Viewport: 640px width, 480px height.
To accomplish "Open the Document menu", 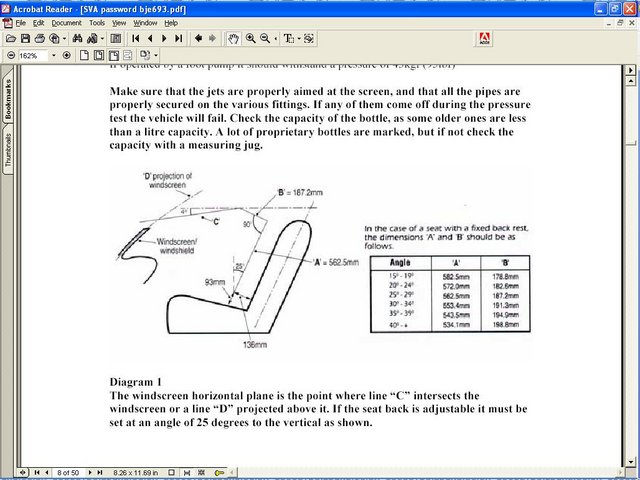I will click(66, 22).
